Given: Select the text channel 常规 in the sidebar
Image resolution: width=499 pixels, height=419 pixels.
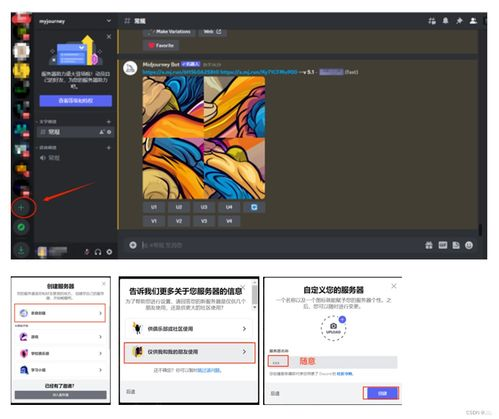Looking at the screenshot, I should [x=76, y=132].
